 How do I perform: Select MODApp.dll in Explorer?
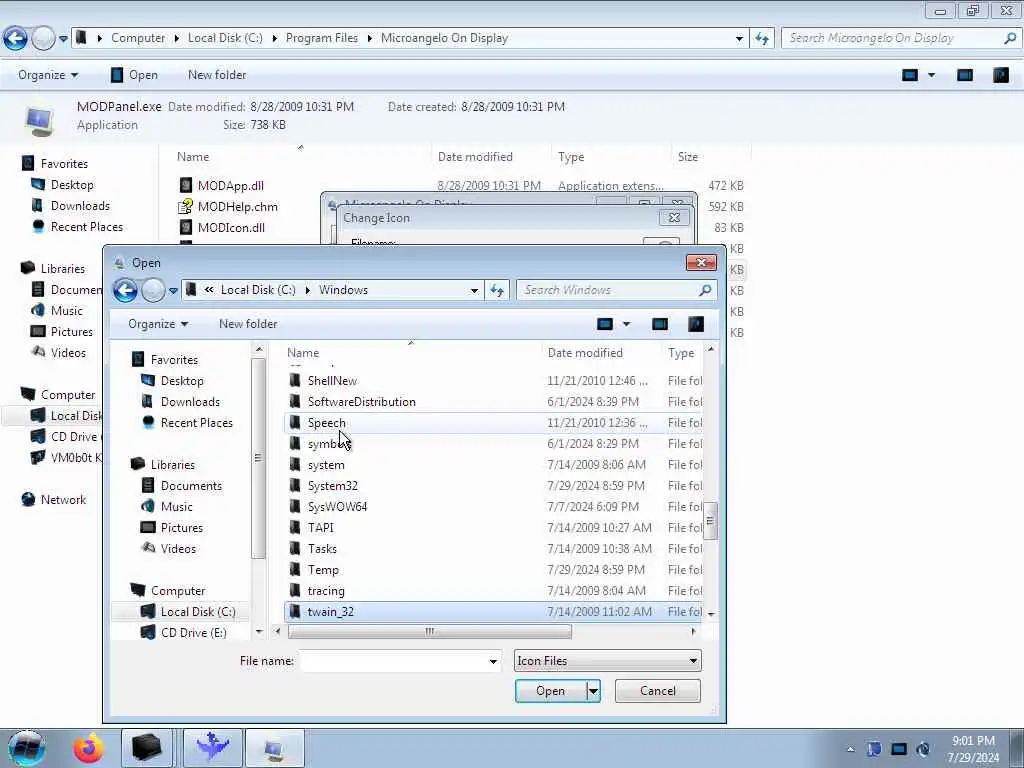[x=231, y=186]
